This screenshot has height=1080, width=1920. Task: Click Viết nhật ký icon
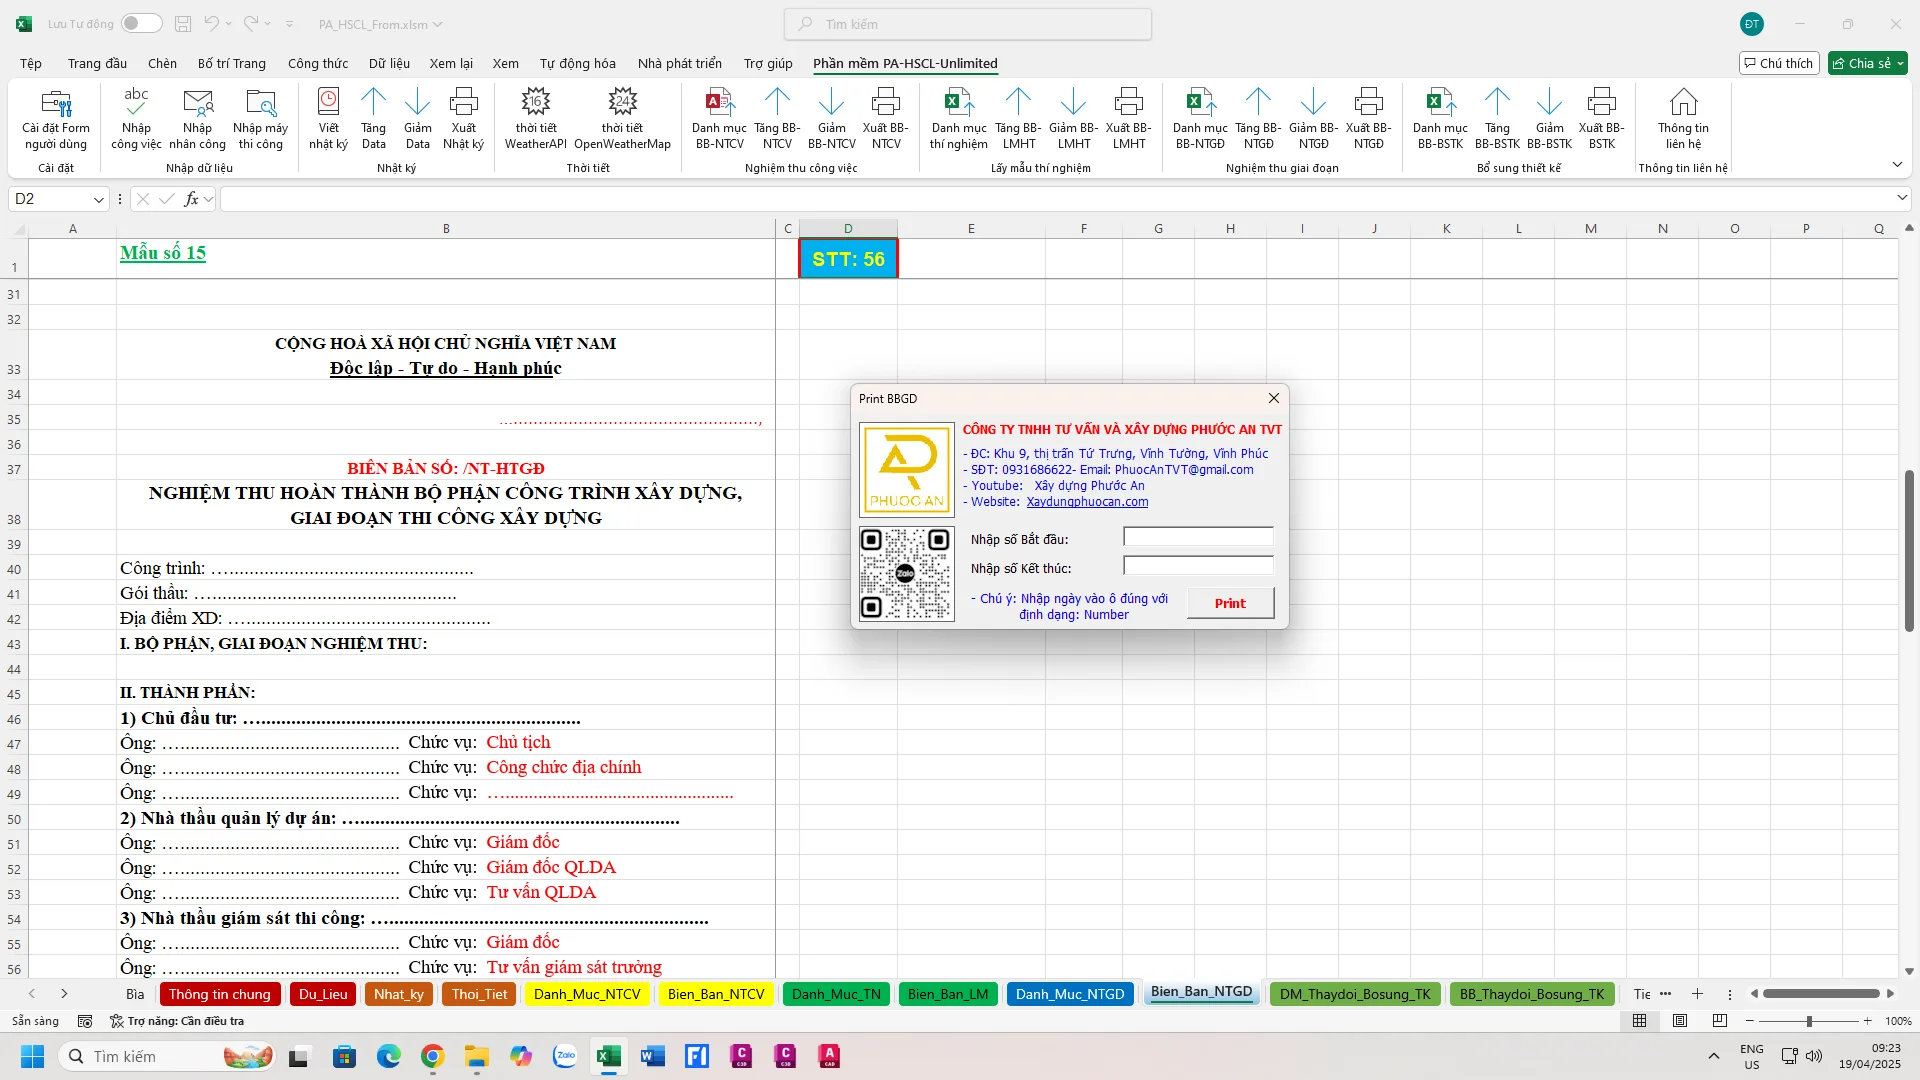pyautogui.click(x=328, y=119)
